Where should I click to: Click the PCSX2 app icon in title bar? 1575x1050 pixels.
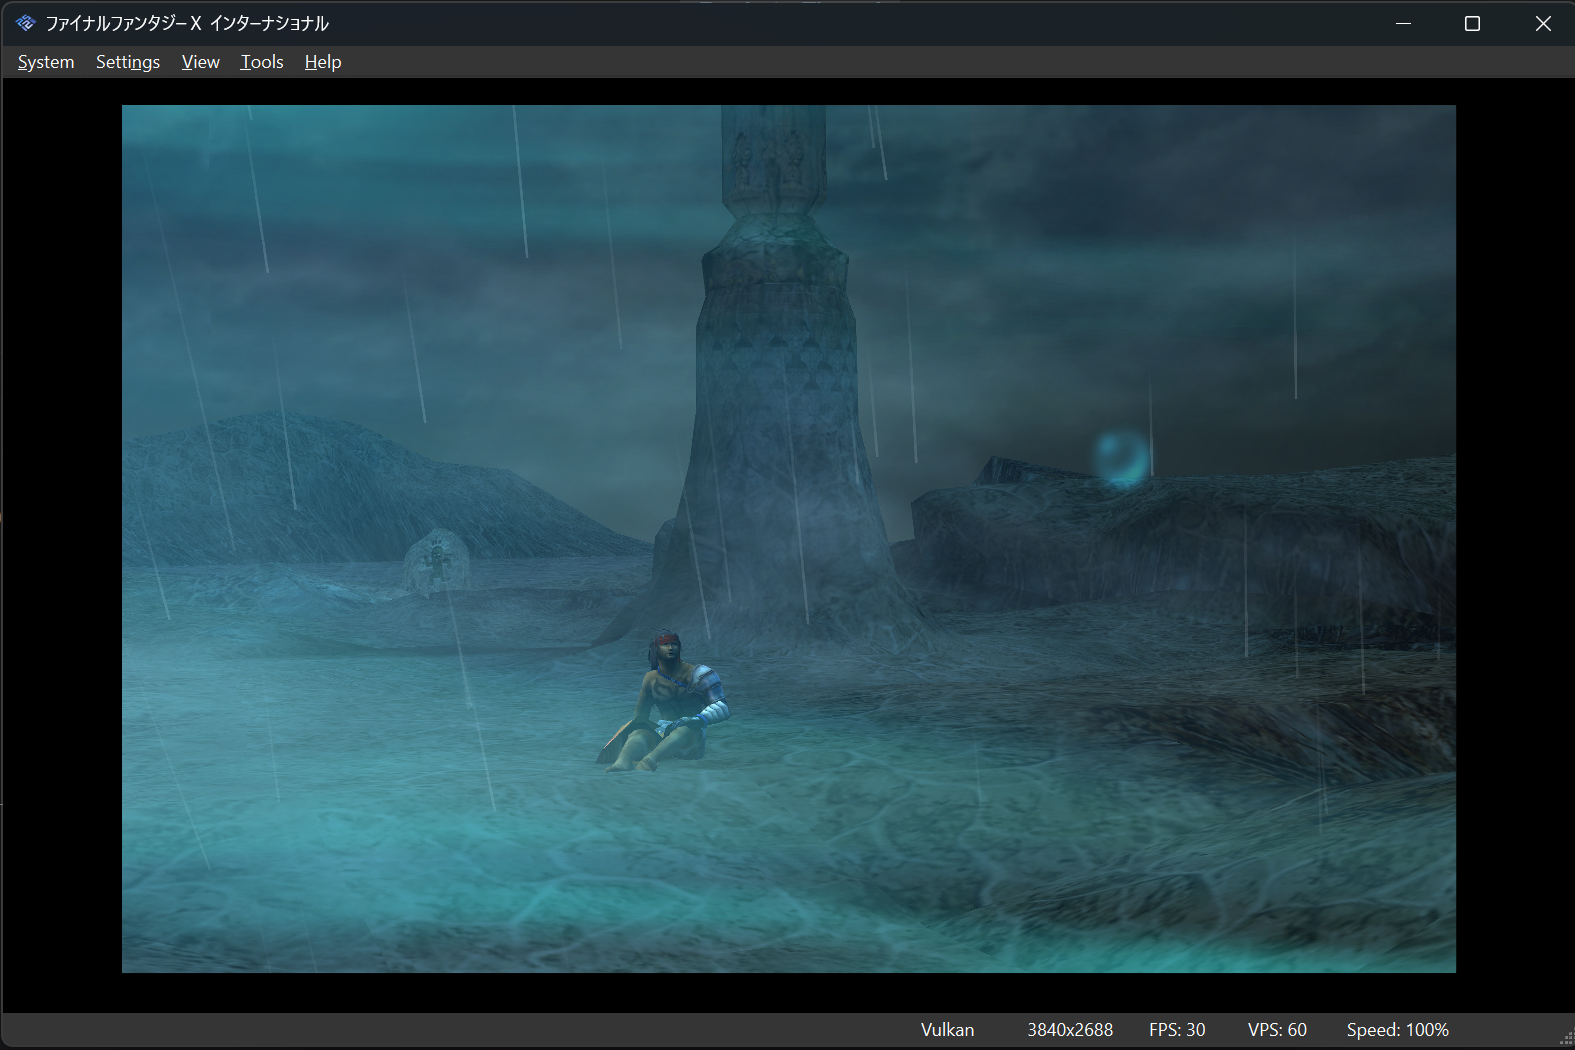coord(26,23)
